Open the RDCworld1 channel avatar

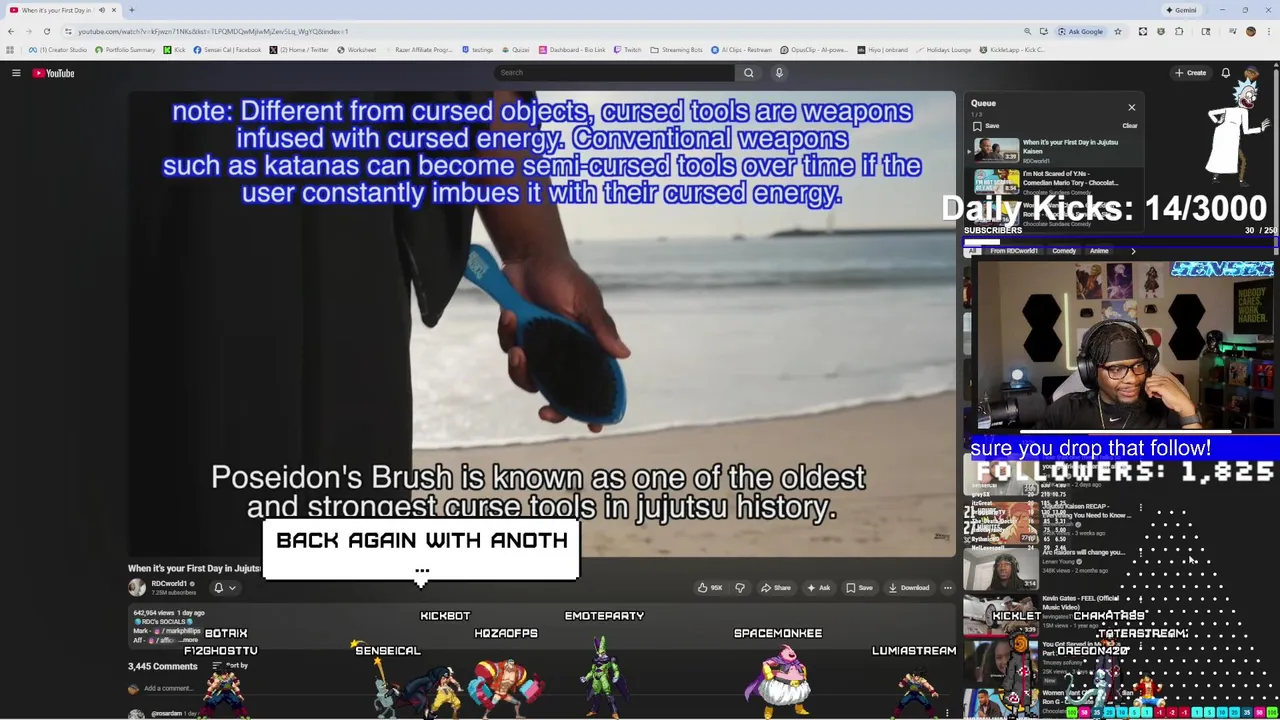(137, 588)
